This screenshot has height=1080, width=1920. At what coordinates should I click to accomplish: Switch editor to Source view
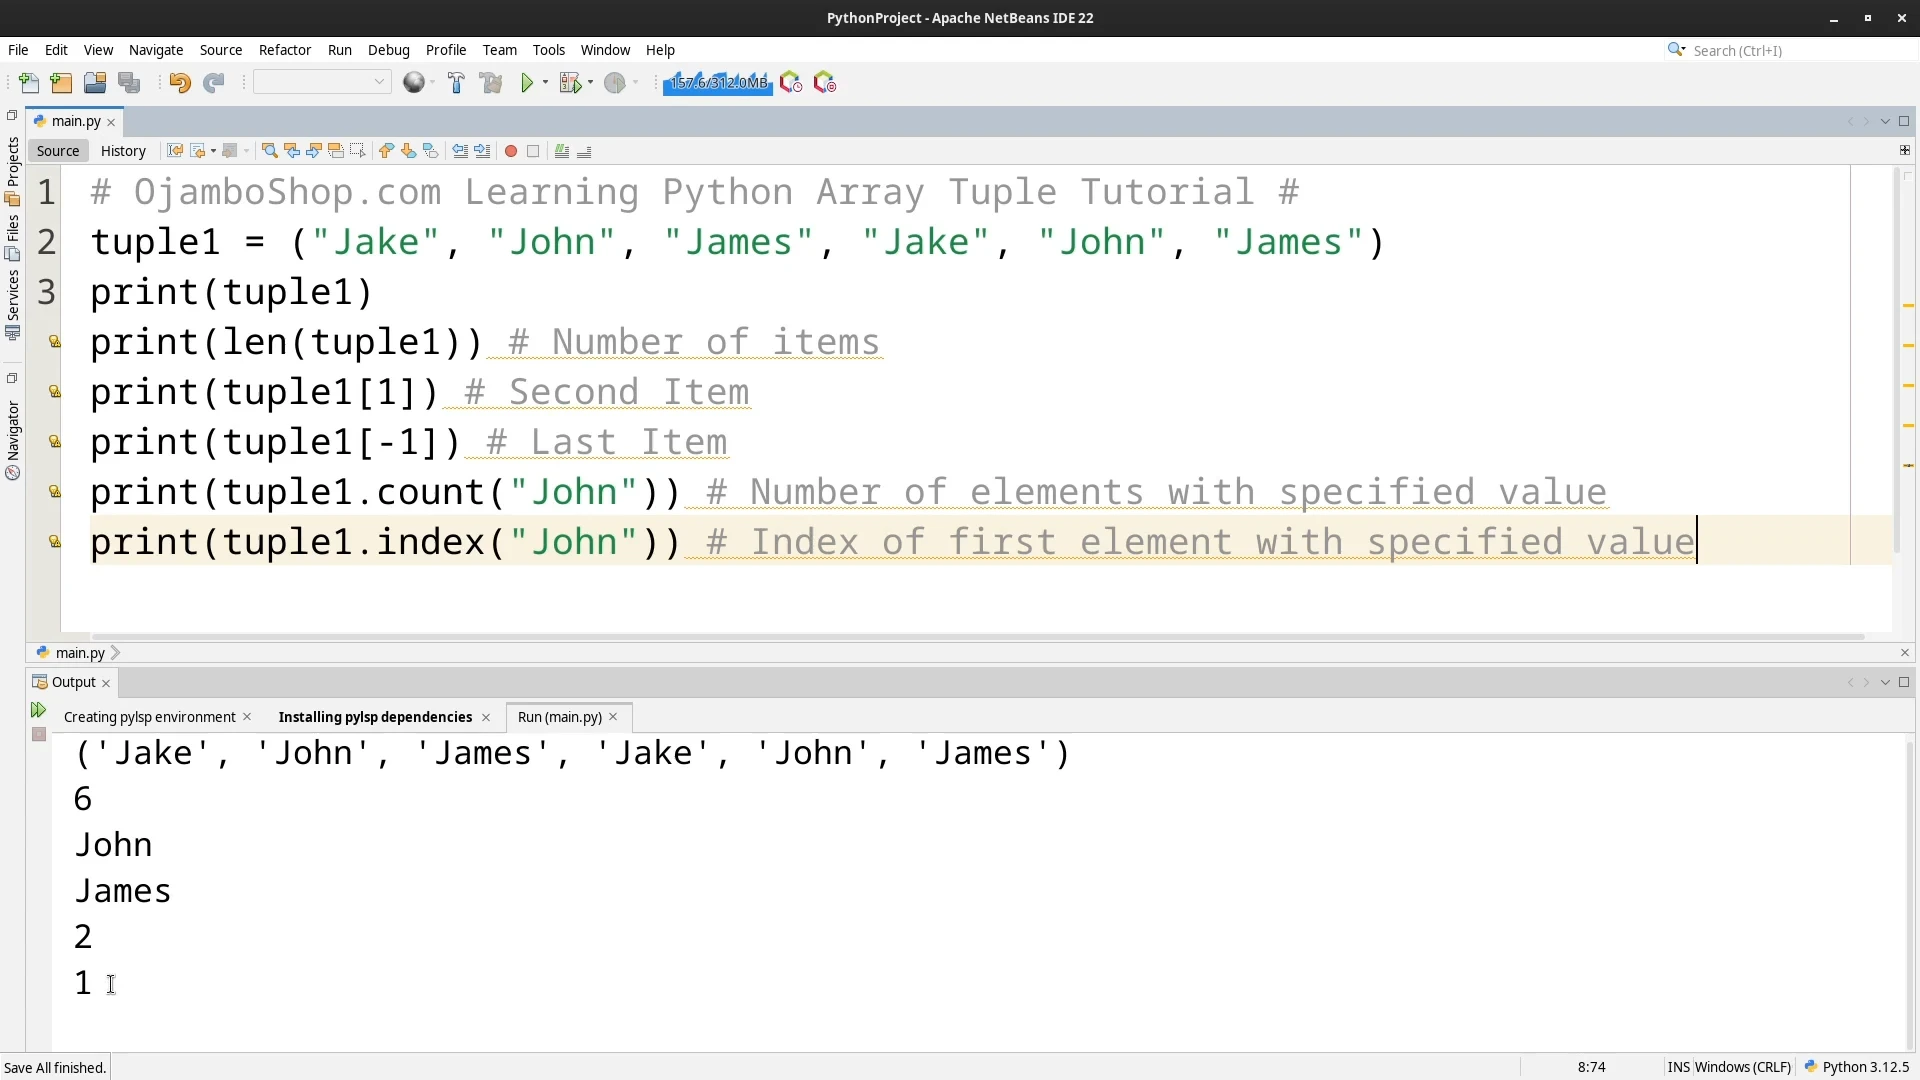[x=58, y=151]
